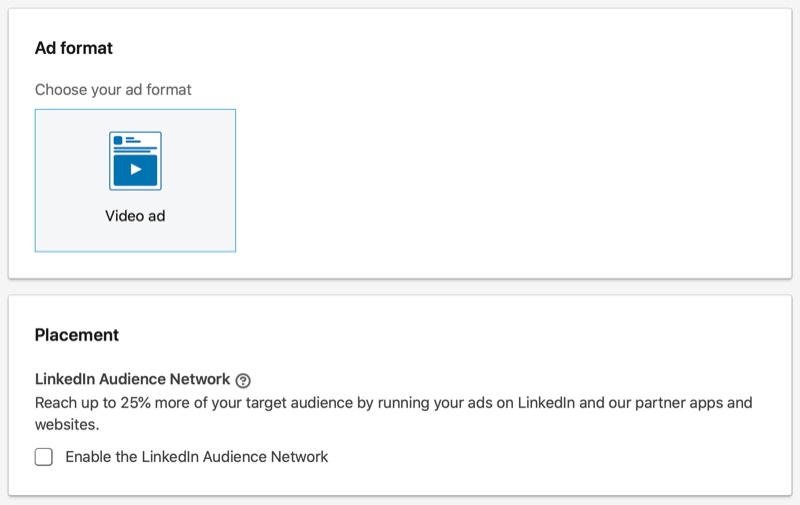Click the "Enable the LinkedIn Audience Network" label

(x=196, y=457)
